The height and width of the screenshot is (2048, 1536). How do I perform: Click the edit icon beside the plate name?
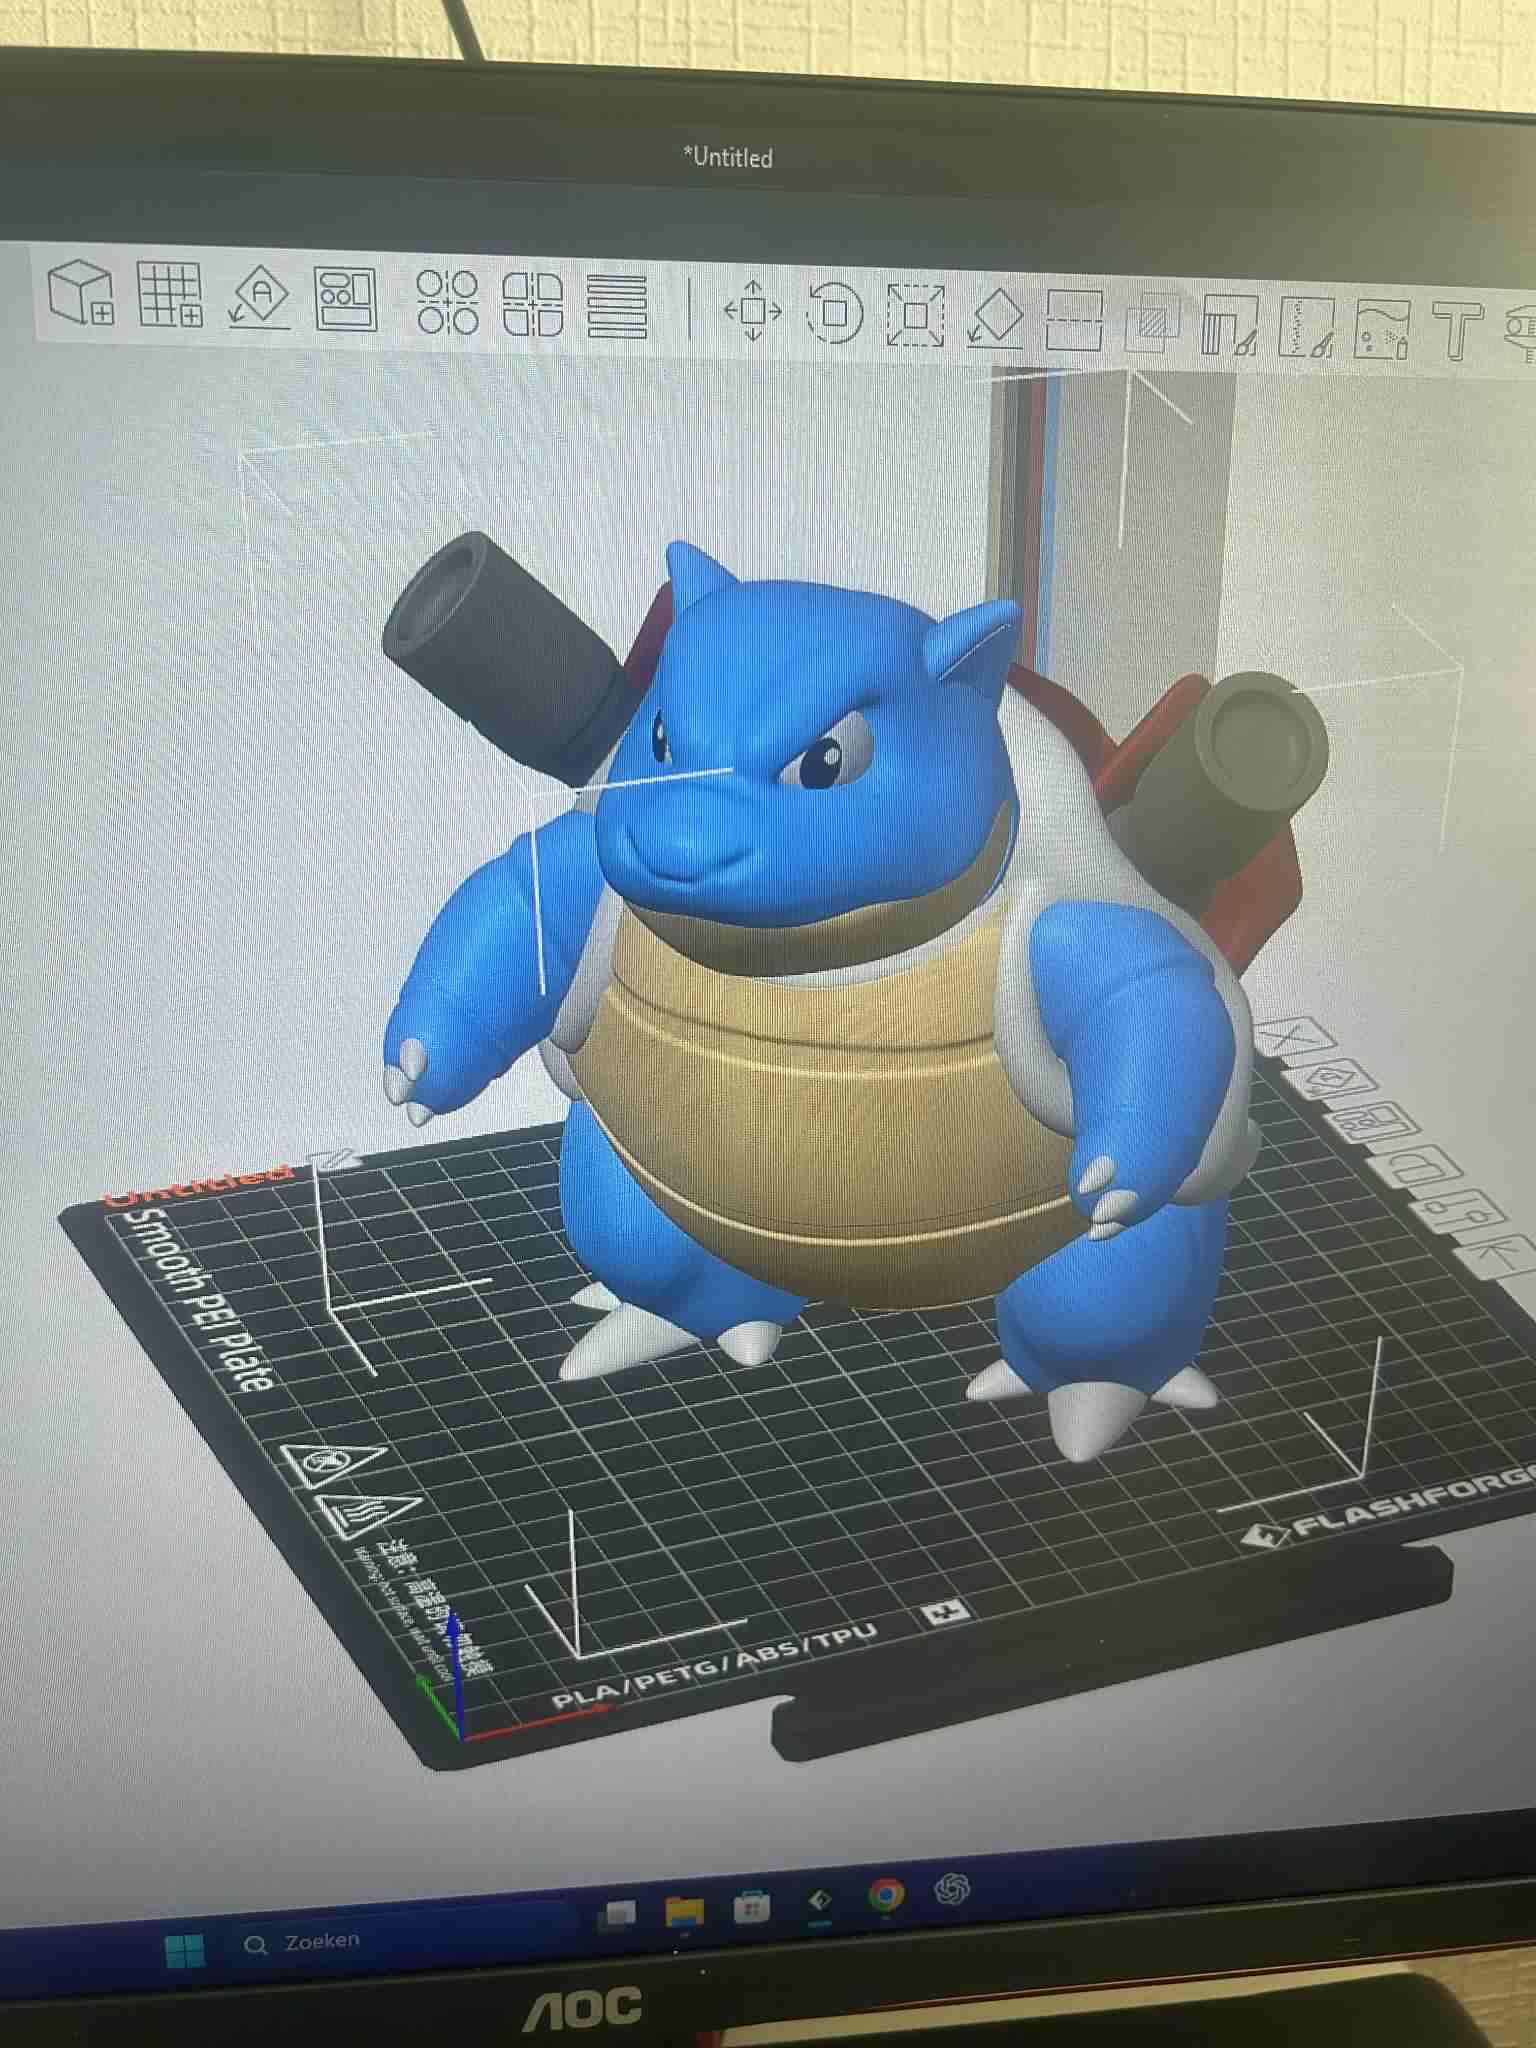[336, 1159]
